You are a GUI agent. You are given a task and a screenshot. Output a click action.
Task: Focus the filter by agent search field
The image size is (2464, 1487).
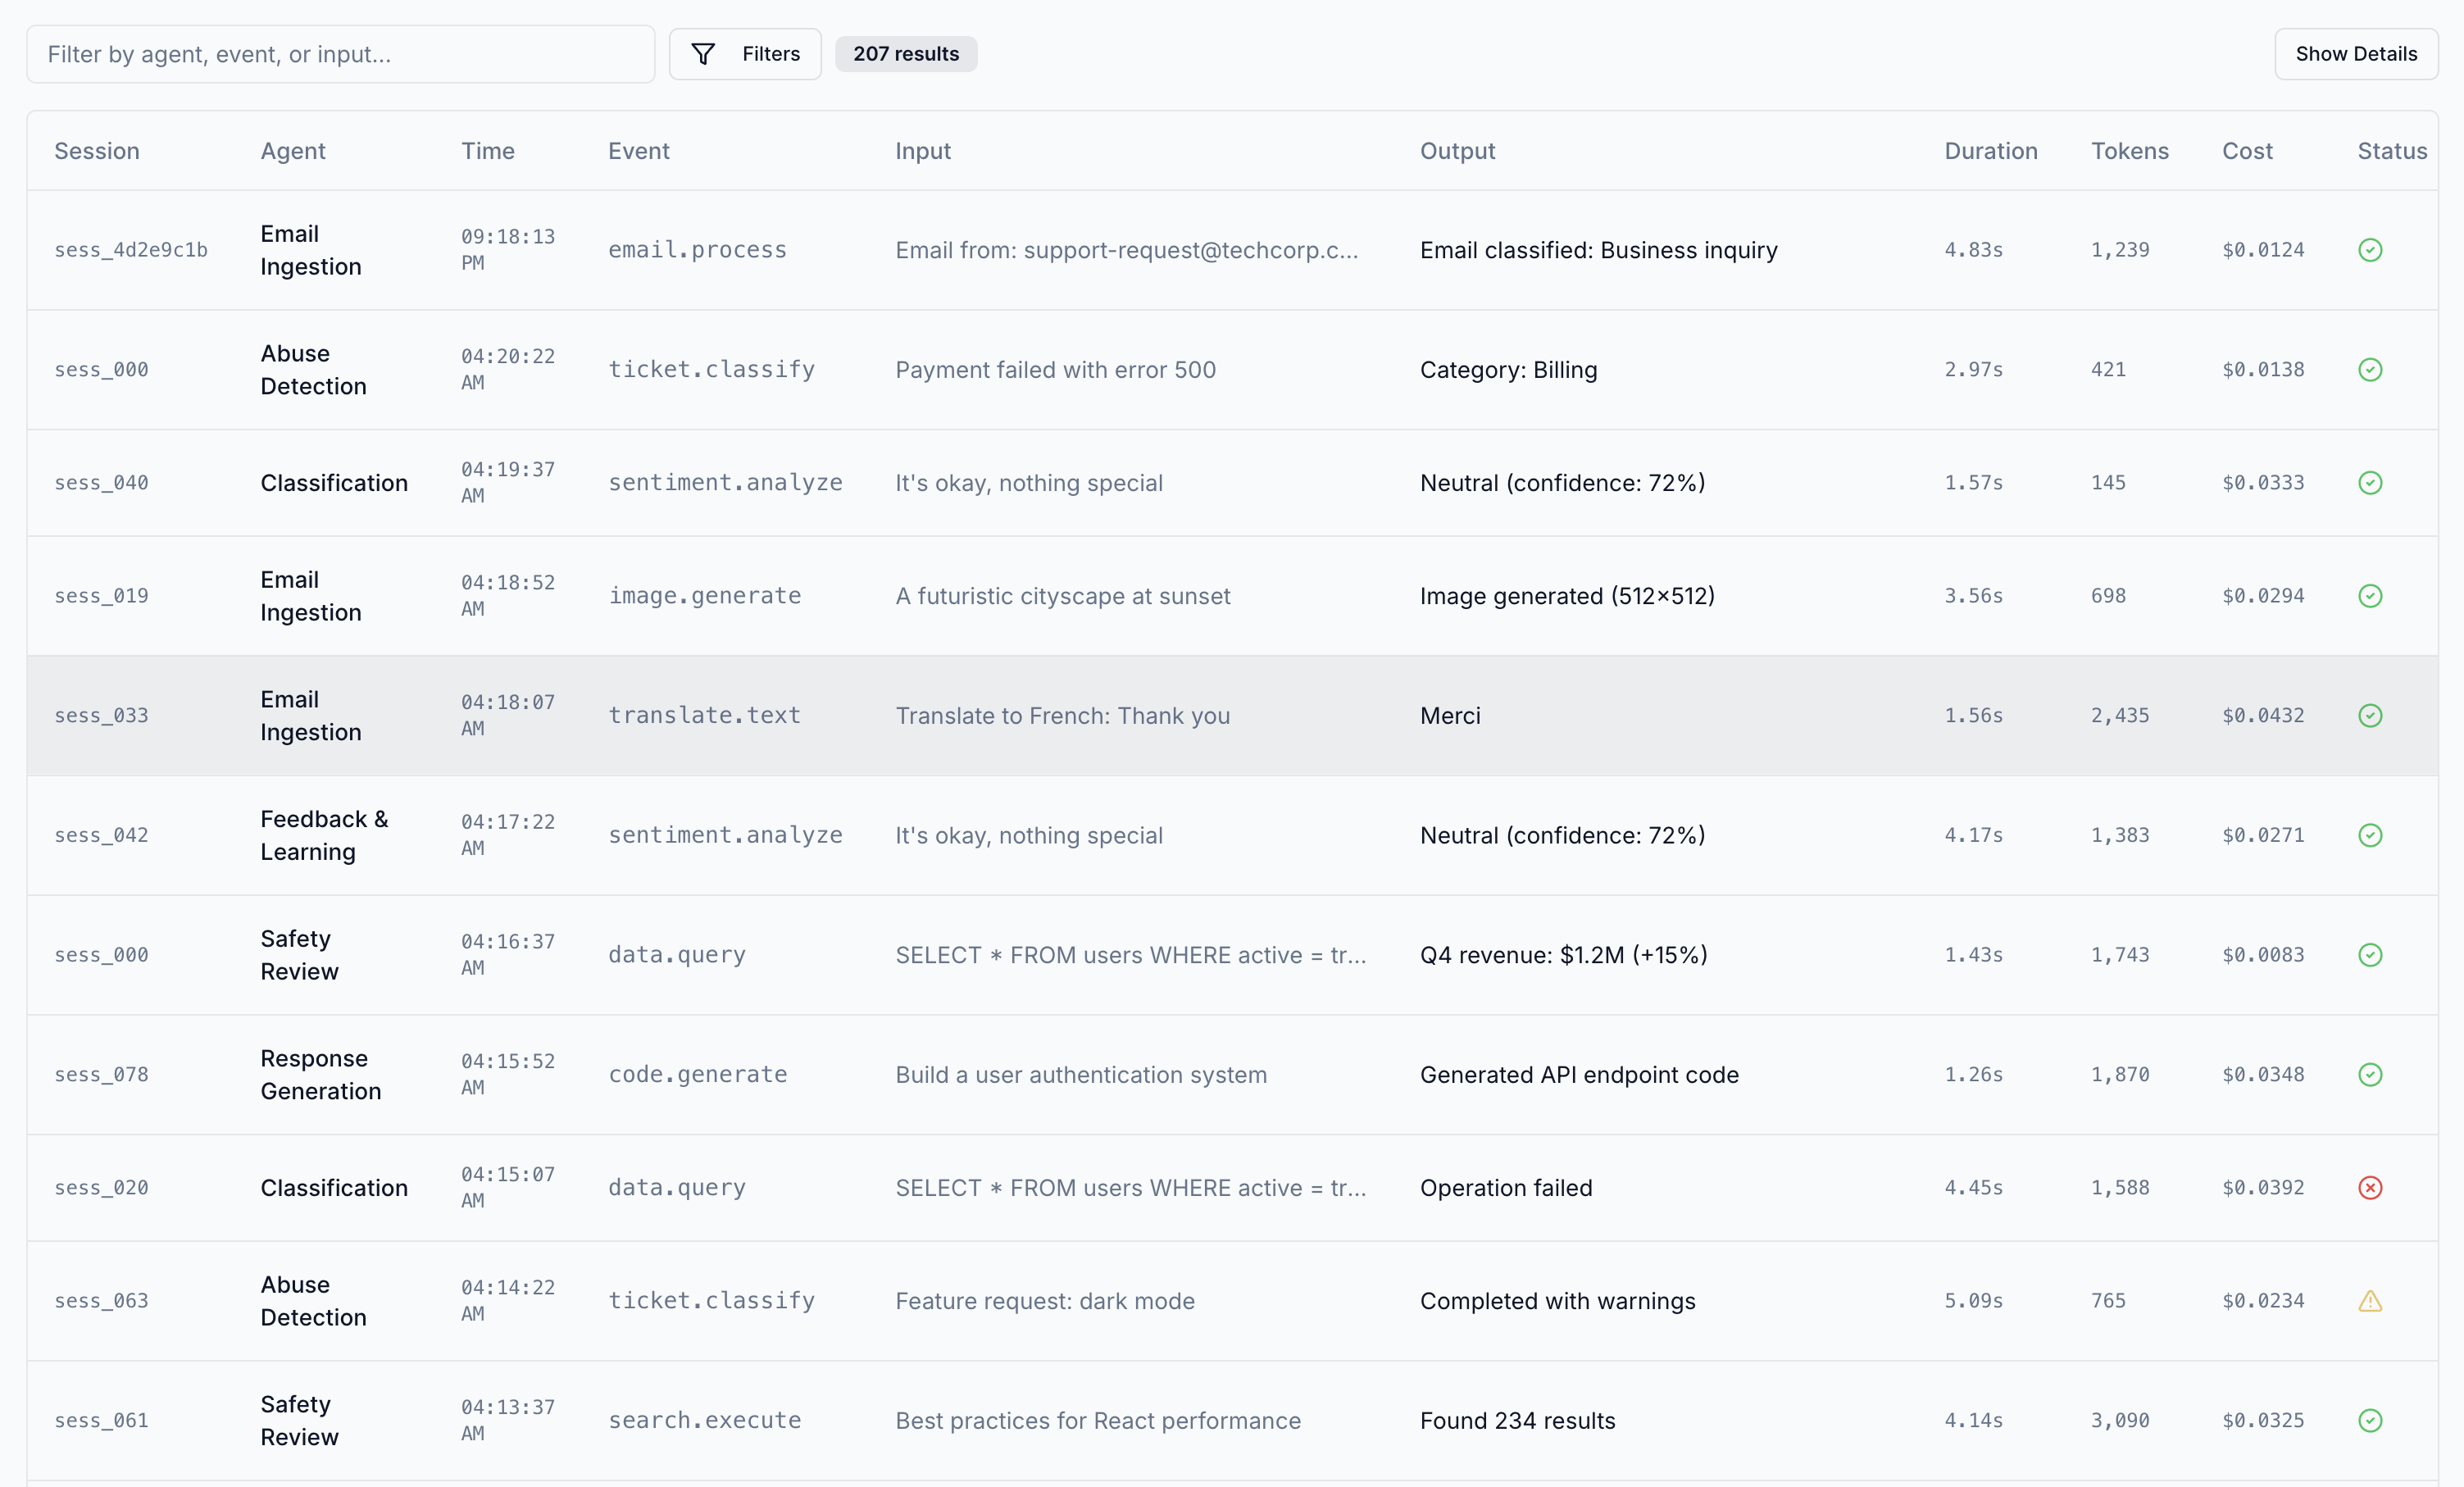pos(340,54)
